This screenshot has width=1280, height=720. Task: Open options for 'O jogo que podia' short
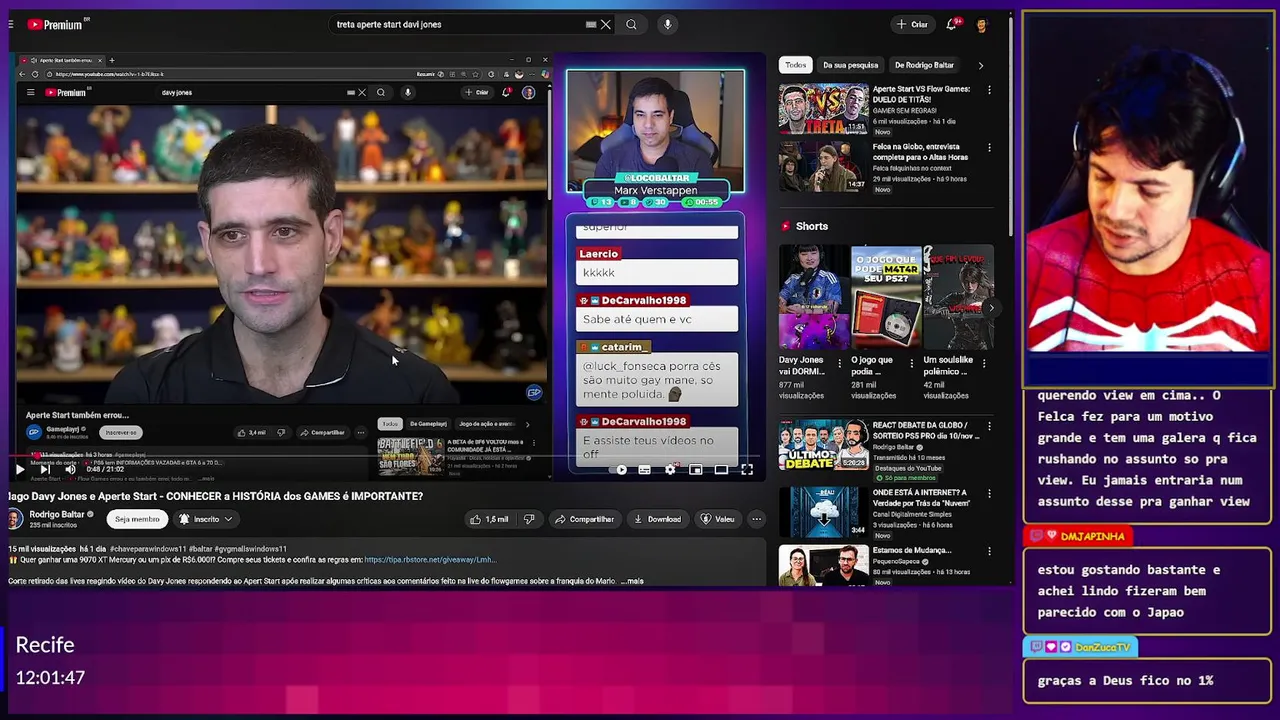[x=911, y=364]
